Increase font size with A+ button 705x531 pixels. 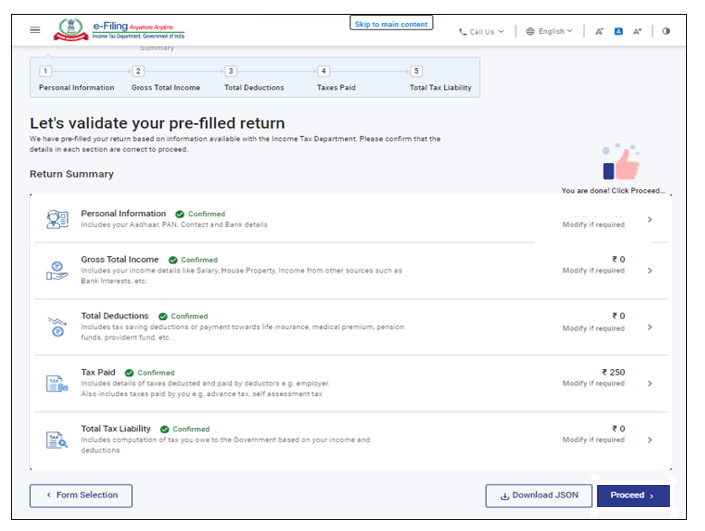(638, 31)
